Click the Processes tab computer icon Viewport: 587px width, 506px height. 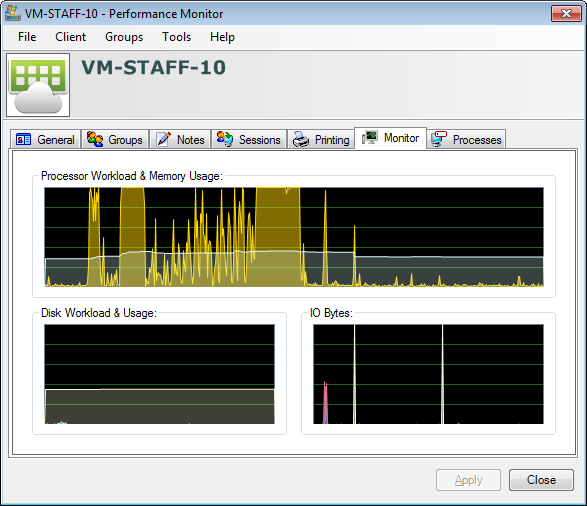pos(439,139)
